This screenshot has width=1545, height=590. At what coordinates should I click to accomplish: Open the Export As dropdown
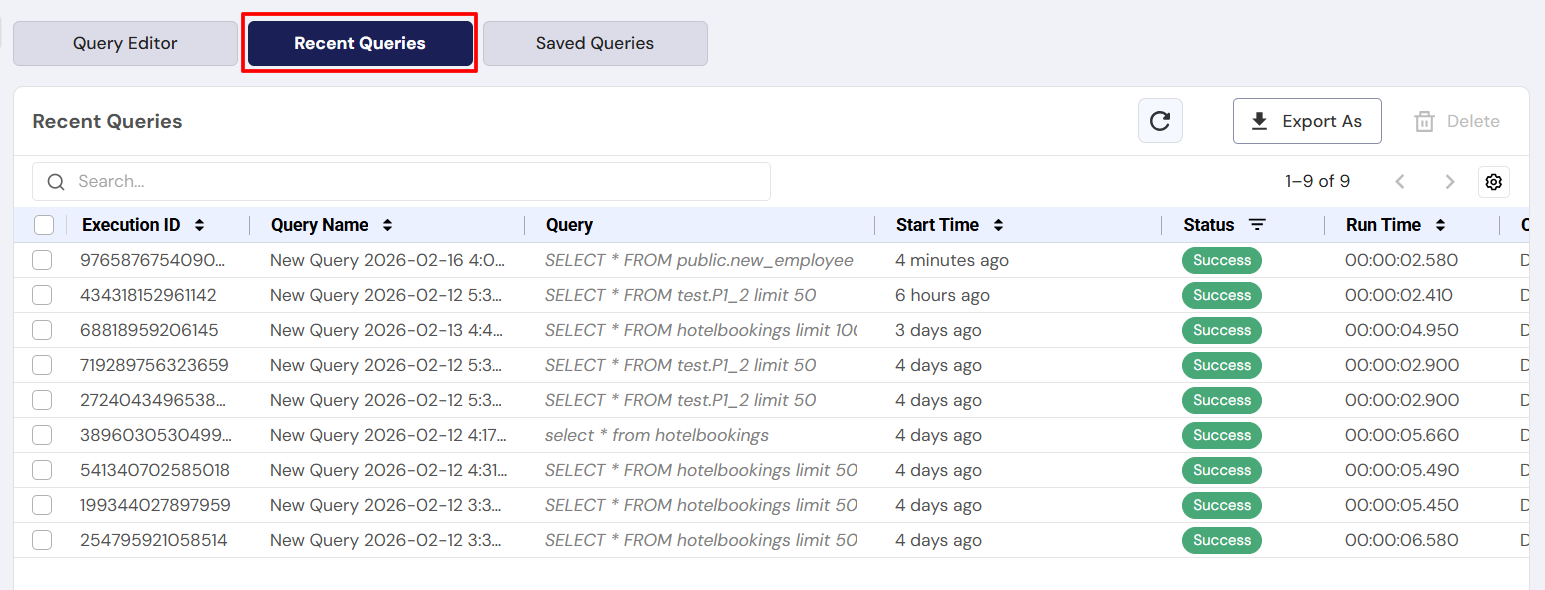pyautogui.click(x=1307, y=120)
